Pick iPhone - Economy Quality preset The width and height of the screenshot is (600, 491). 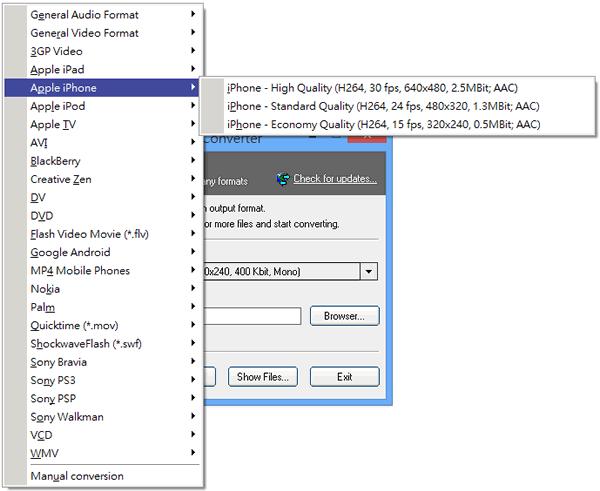pyautogui.click(x=383, y=125)
